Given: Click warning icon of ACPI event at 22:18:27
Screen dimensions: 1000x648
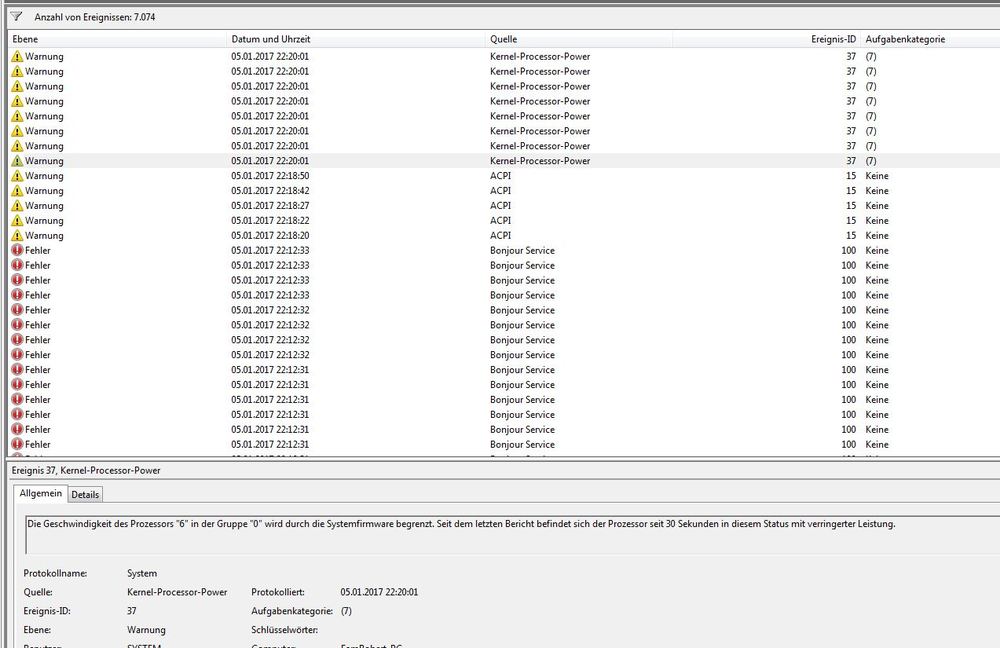Looking at the screenshot, I should [x=16, y=206].
